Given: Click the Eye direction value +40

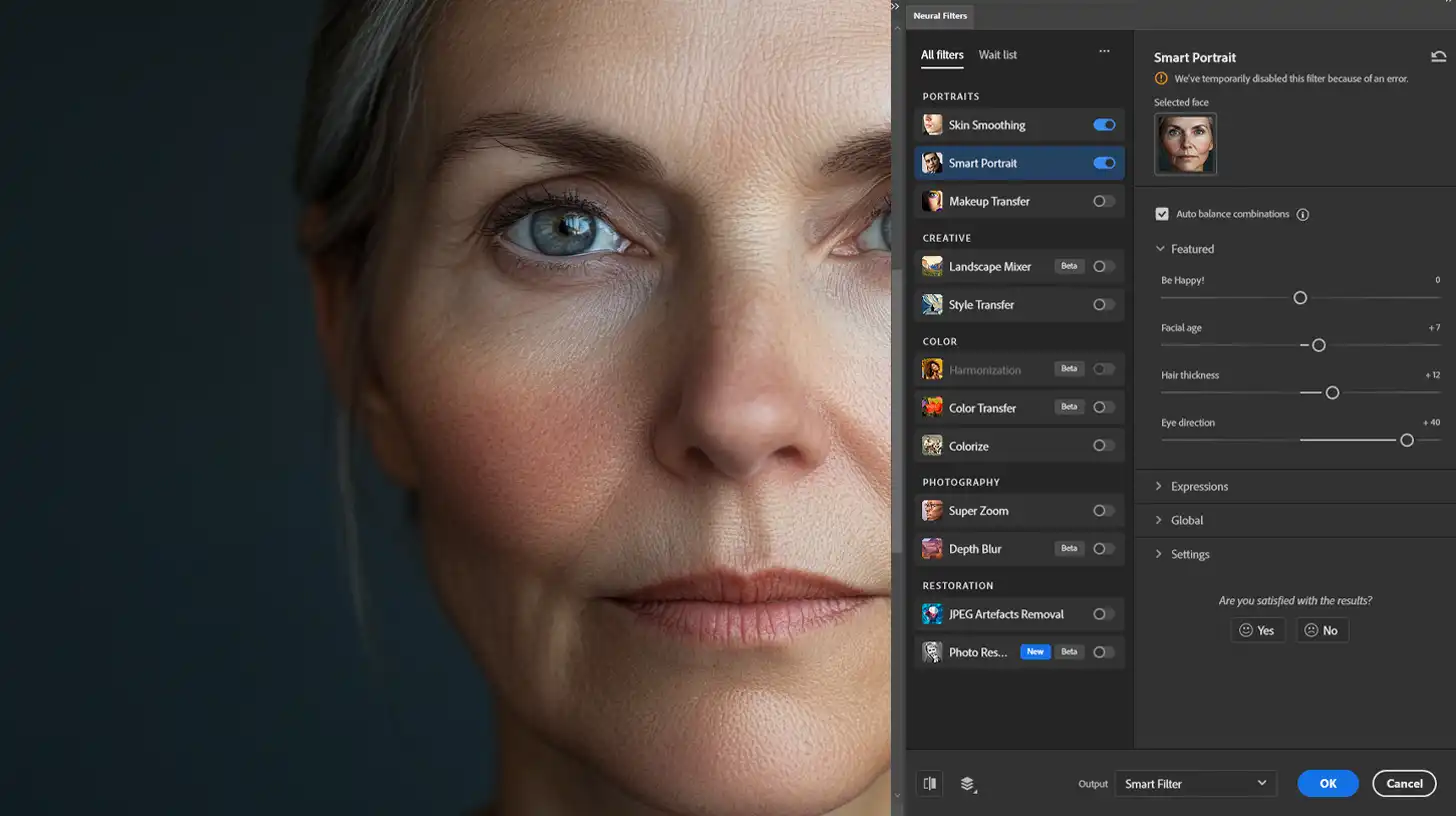Looking at the screenshot, I should tap(1431, 423).
